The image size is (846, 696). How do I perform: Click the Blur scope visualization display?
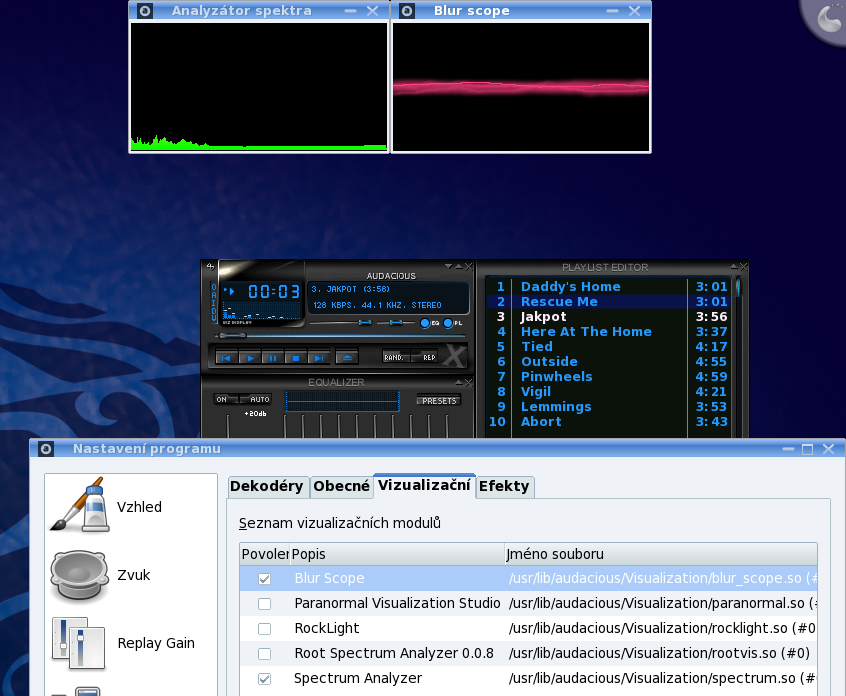click(x=521, y=87)
